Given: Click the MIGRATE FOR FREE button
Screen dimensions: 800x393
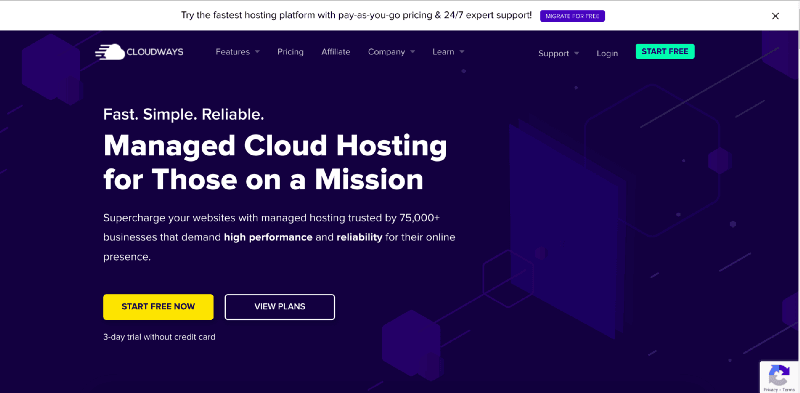Looking at the screenshot, I should [572, 16].
